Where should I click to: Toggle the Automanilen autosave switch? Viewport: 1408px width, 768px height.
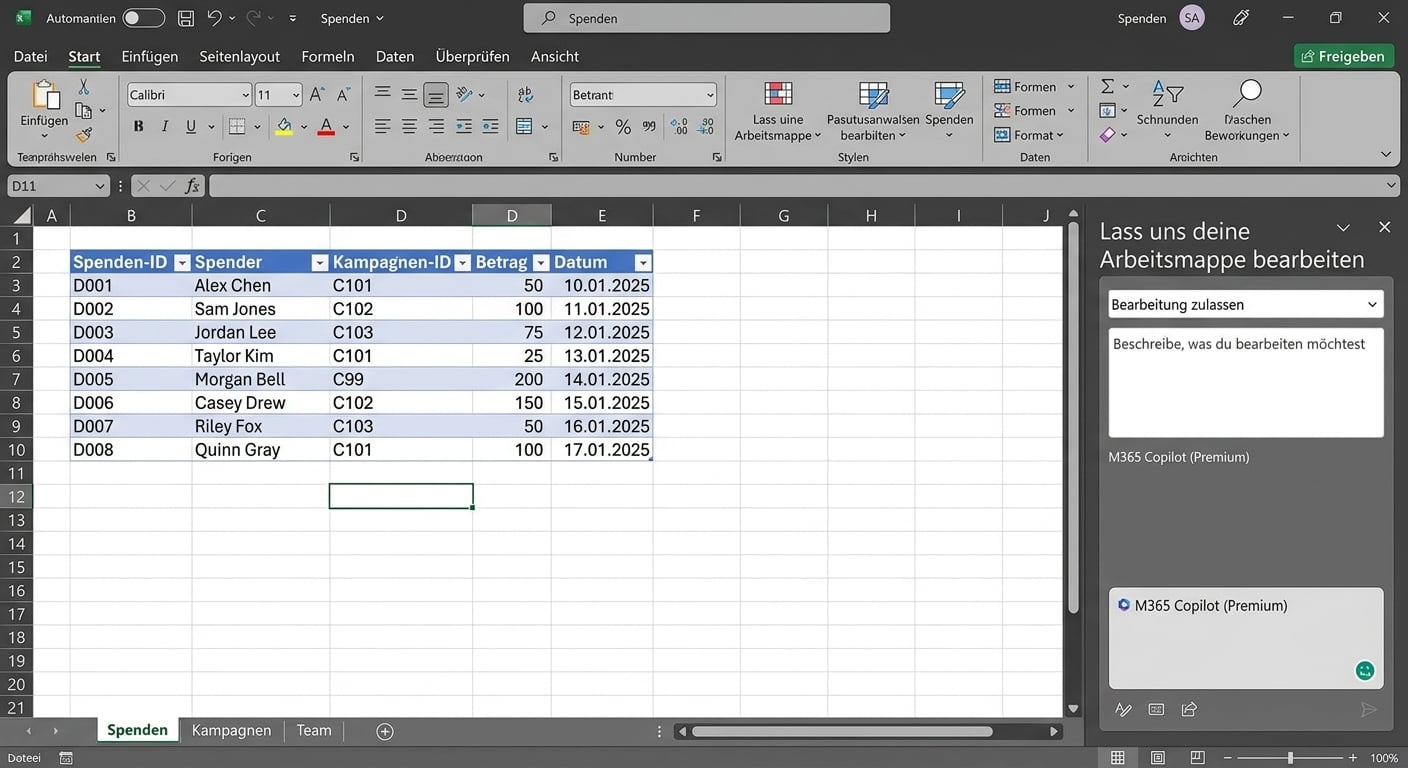(143, 18)
